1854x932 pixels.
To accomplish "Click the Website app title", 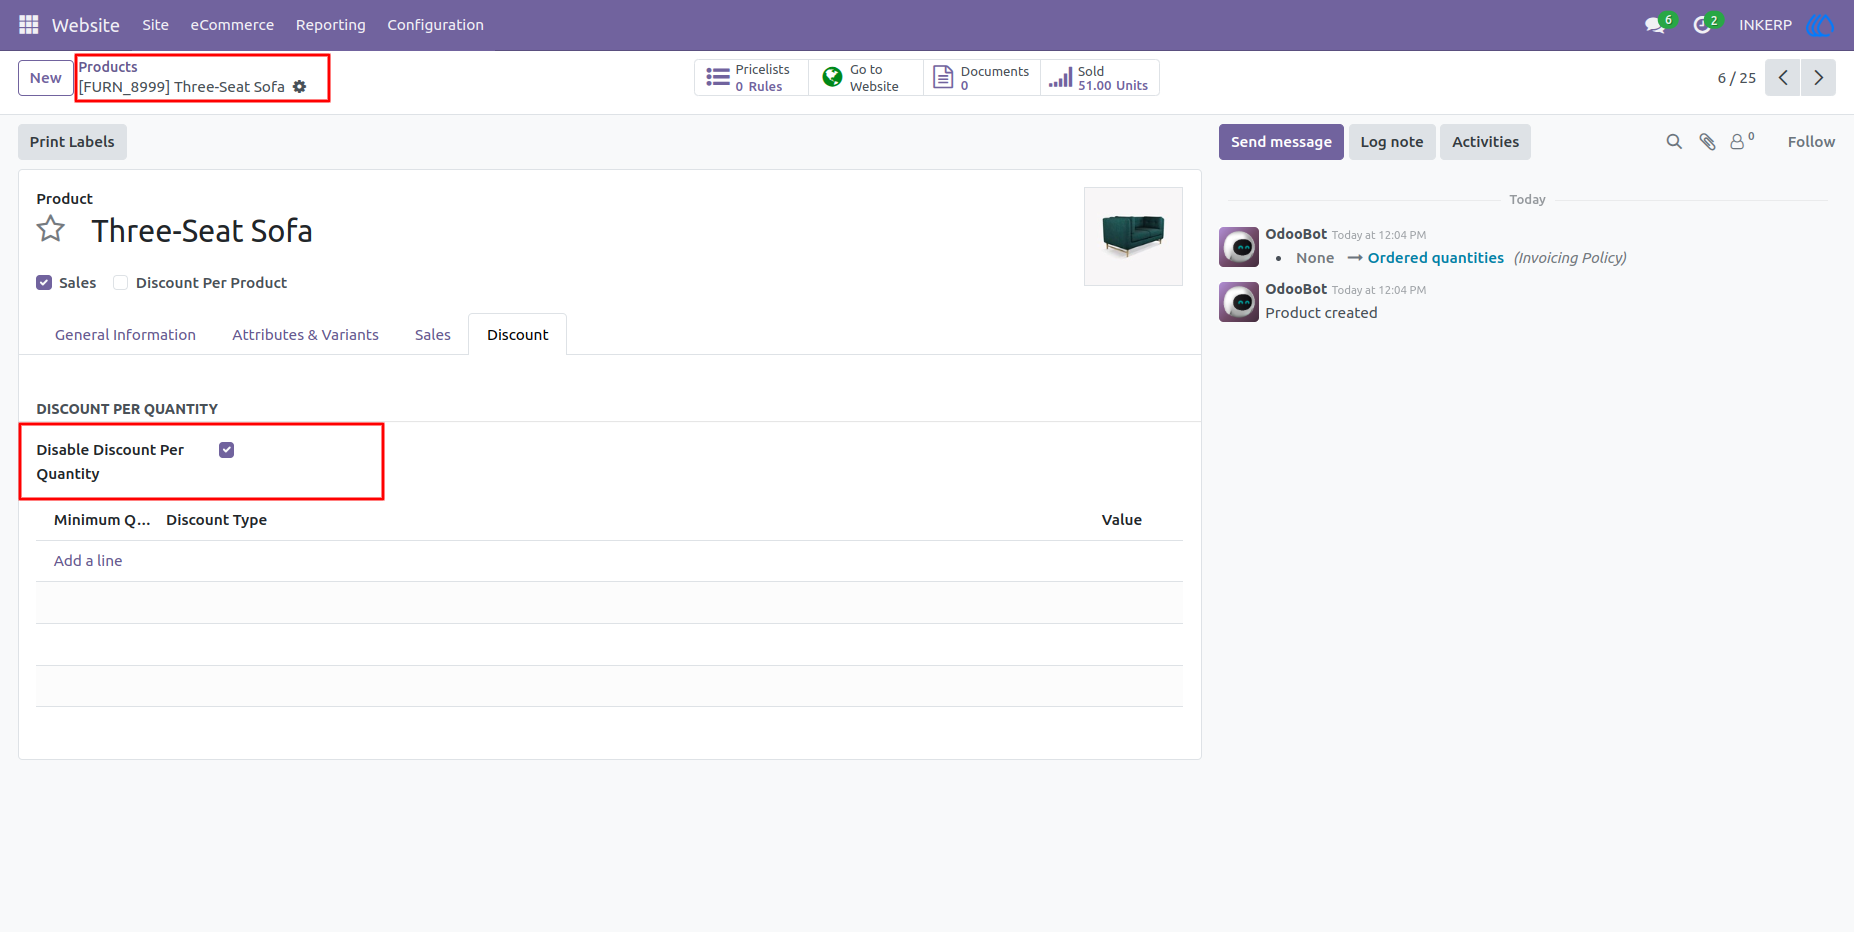I will pyautogui.click(x=85, y=25).
